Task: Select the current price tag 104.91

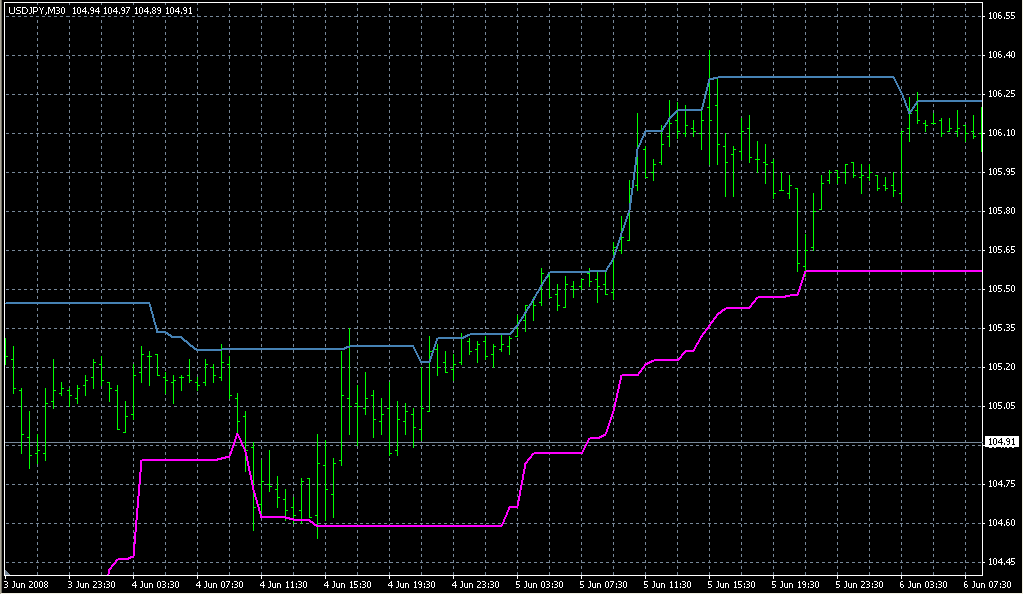Action: pyautogui.click(x=1001, y=442)
